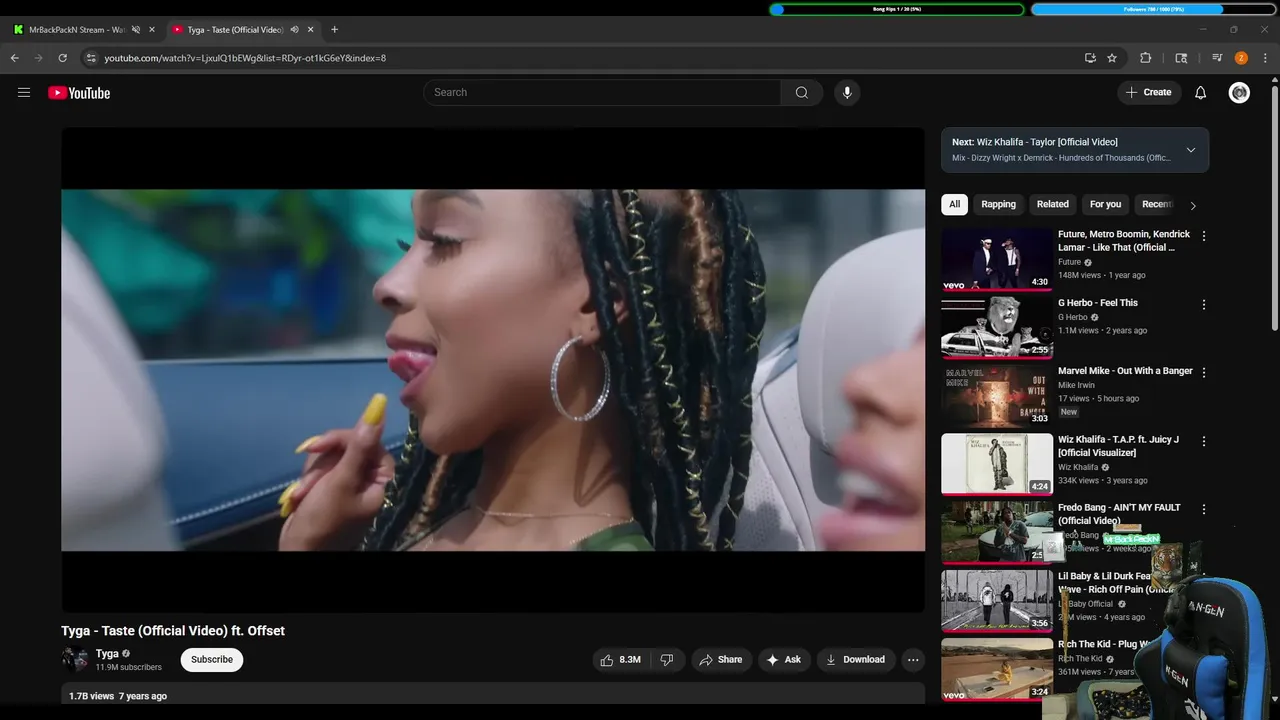This screenshot has height=720, width=1280.
Task: Mute the Tyga Taste tab audio
Action: tap(294, 30)
